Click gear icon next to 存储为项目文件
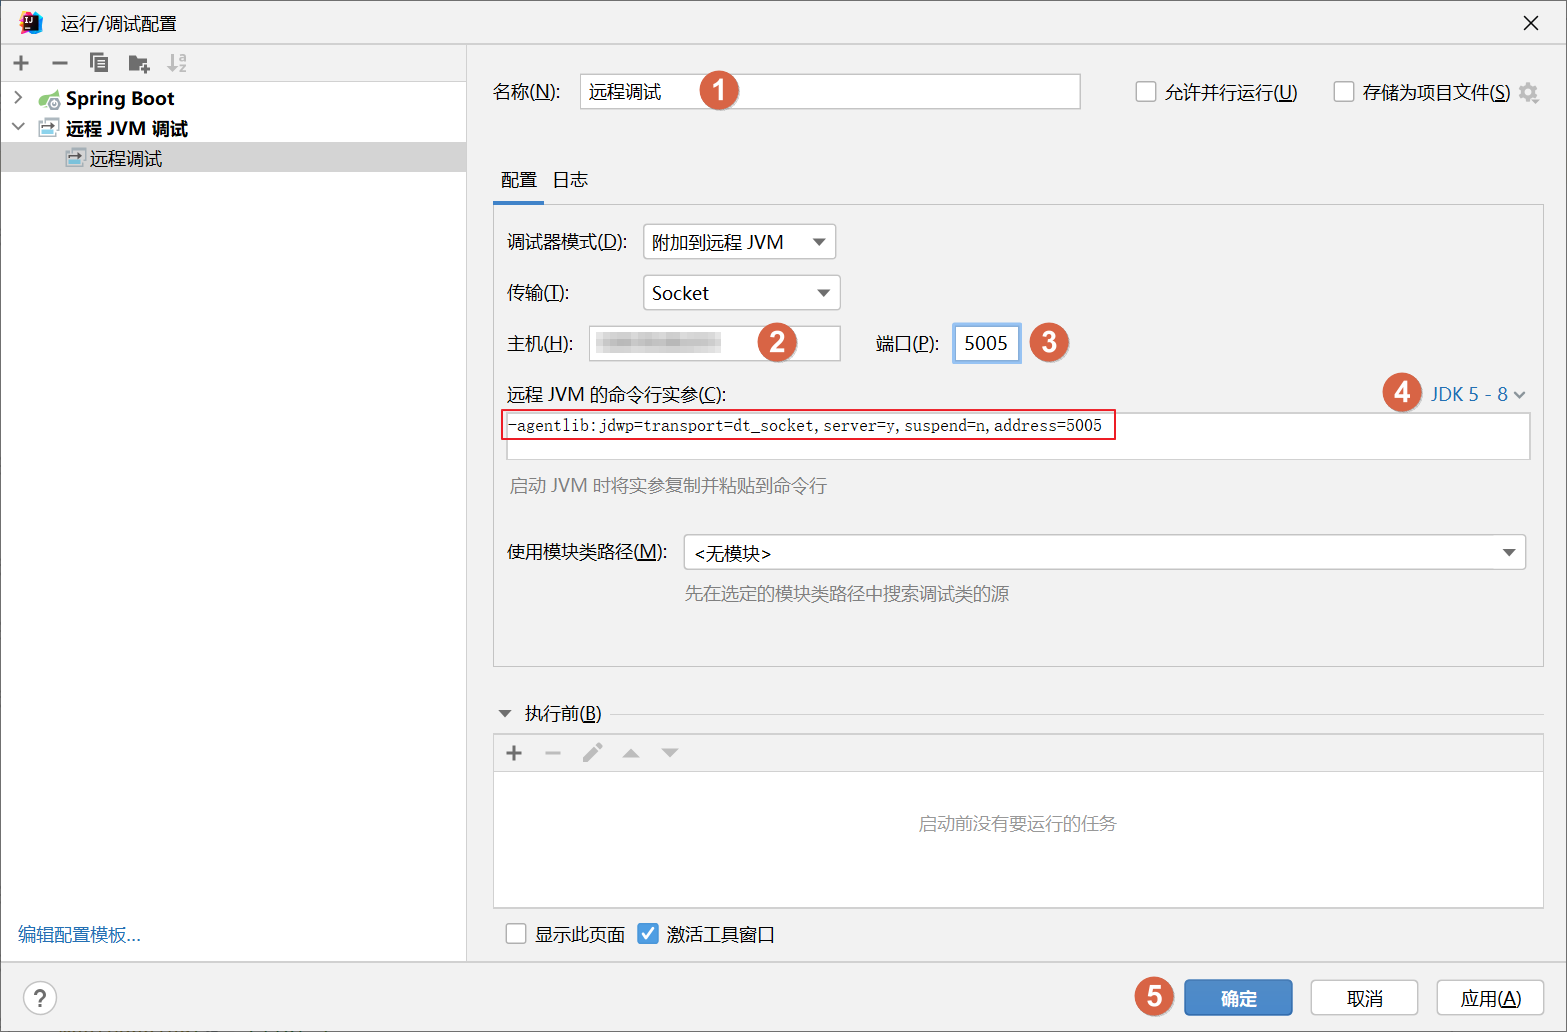Screen dimensions: 1567x1032 click(x=1528, y=92)
